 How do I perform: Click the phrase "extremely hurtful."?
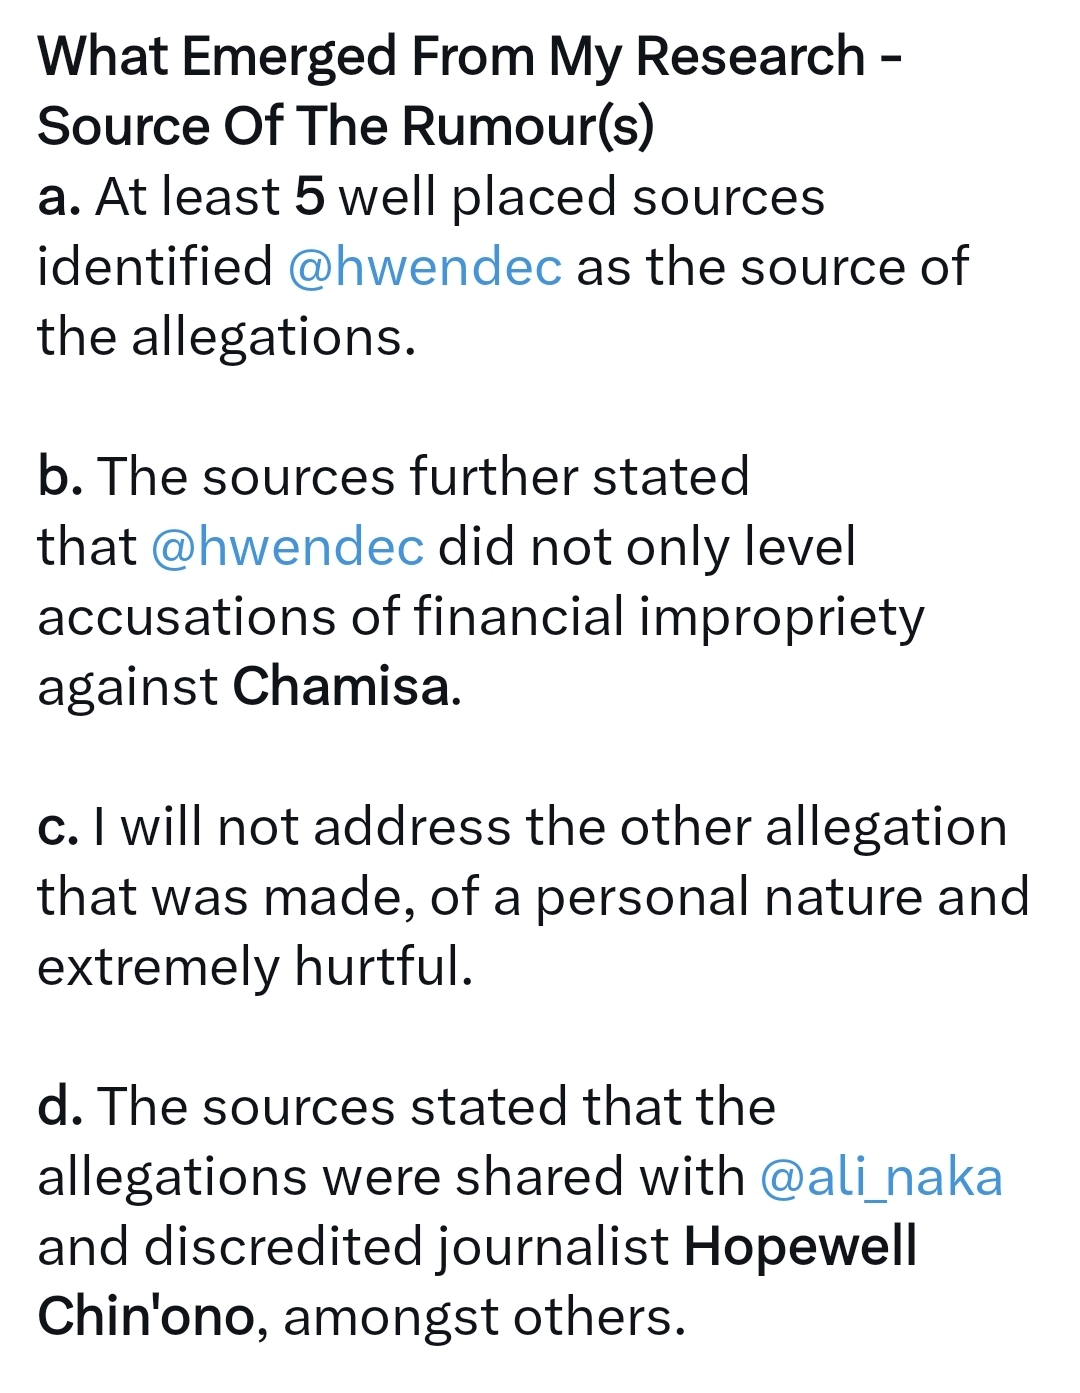tap(255, 967)
